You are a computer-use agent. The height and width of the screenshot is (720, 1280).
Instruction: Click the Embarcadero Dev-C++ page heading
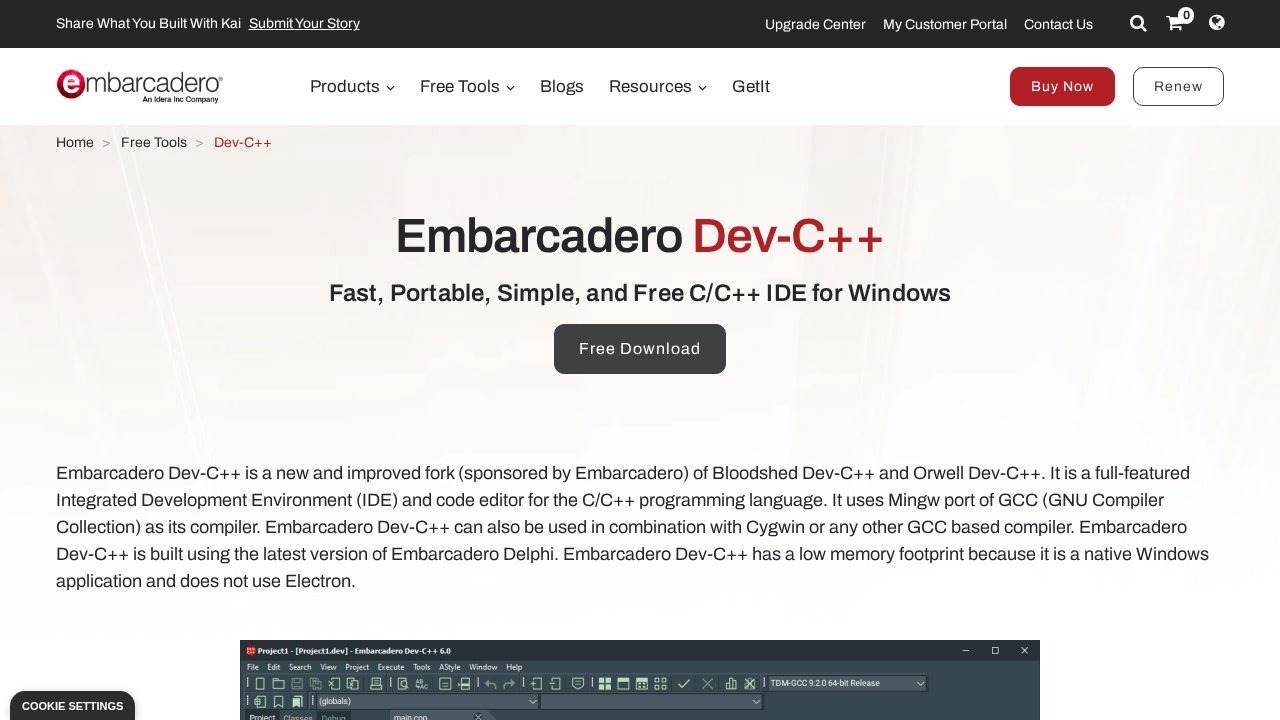pyautogui.click(x=640, y=237)
